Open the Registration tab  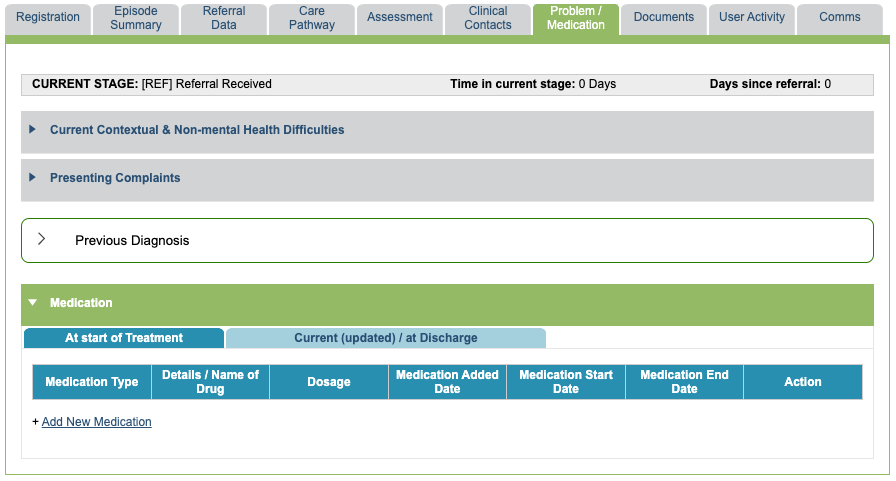48,18
